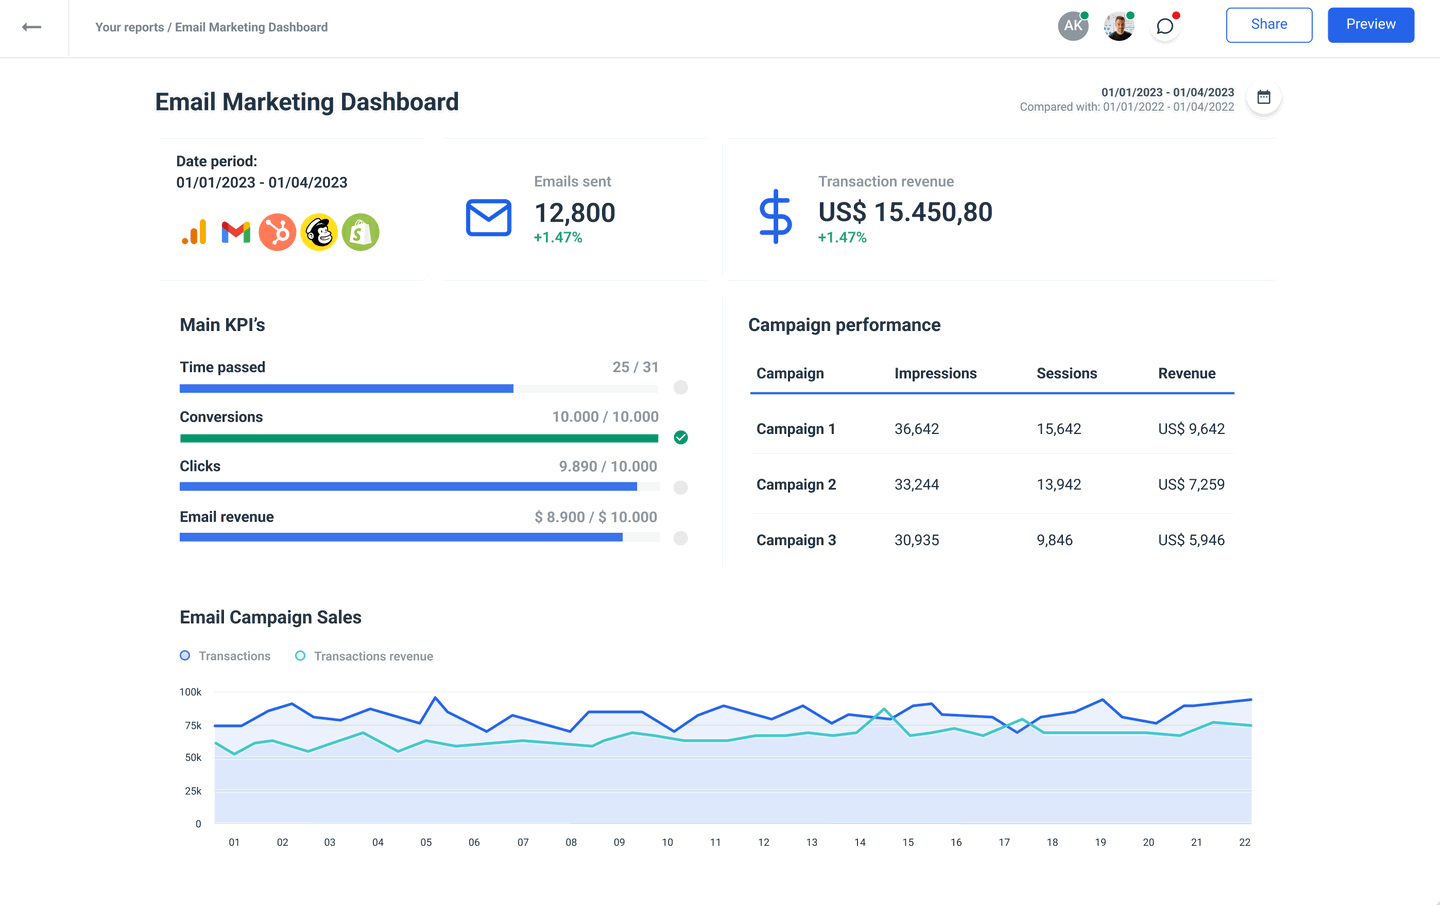This screenshot has width=1440, height=905.
Task: Click the Emails sent envelope icon
Action: (x=488, y=217)
